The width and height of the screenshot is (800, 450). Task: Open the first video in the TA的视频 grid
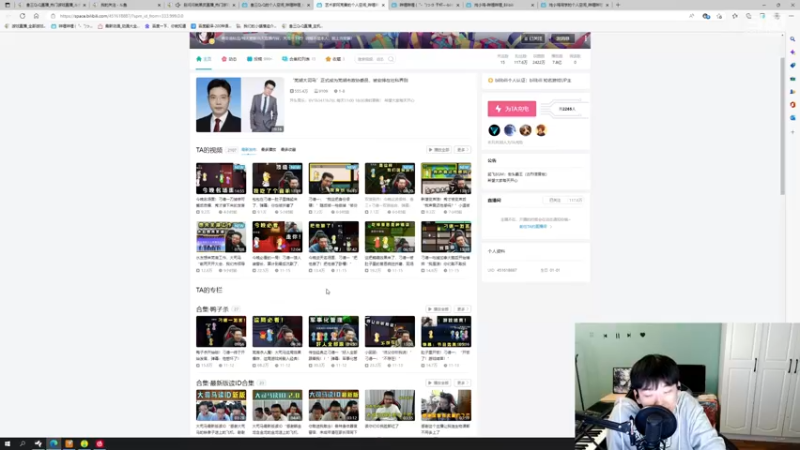coord(221,179)
